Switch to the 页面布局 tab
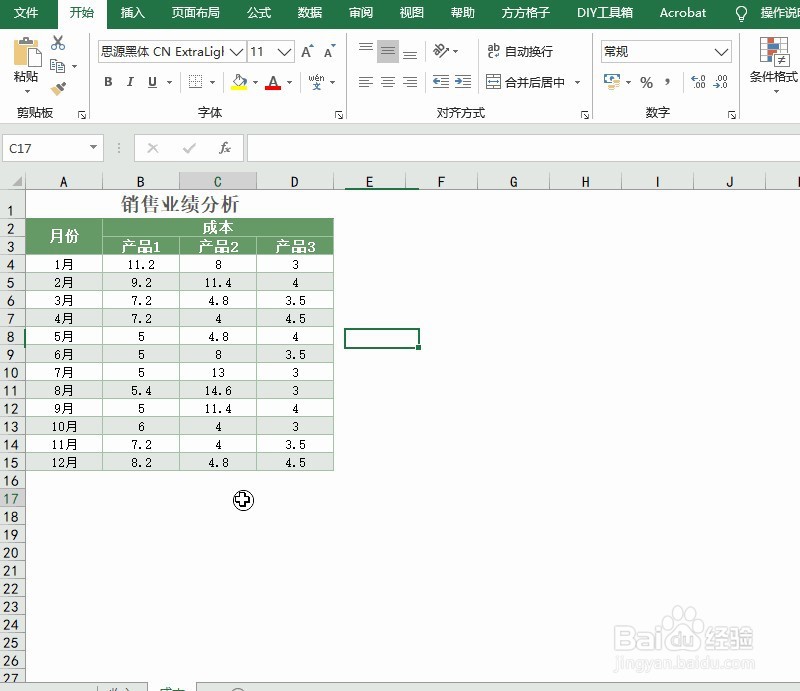This screenshot has width=800, height=691. 196,13
